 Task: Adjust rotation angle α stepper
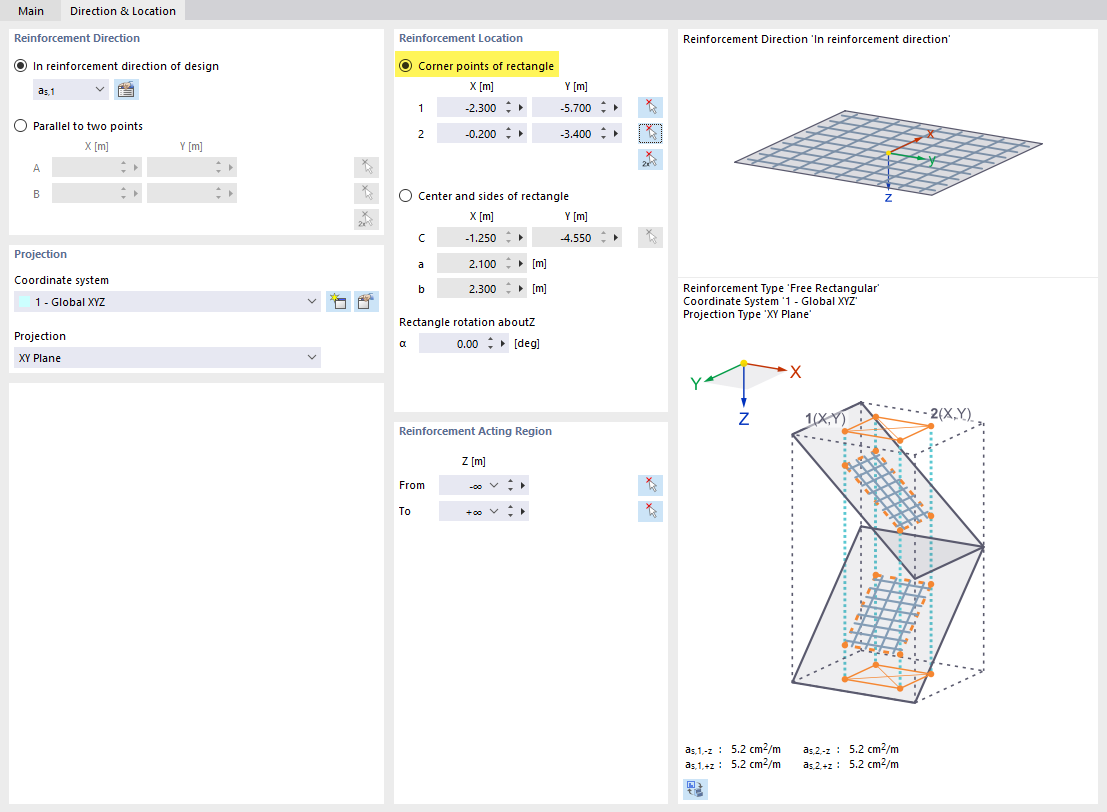tap(491, 344)
